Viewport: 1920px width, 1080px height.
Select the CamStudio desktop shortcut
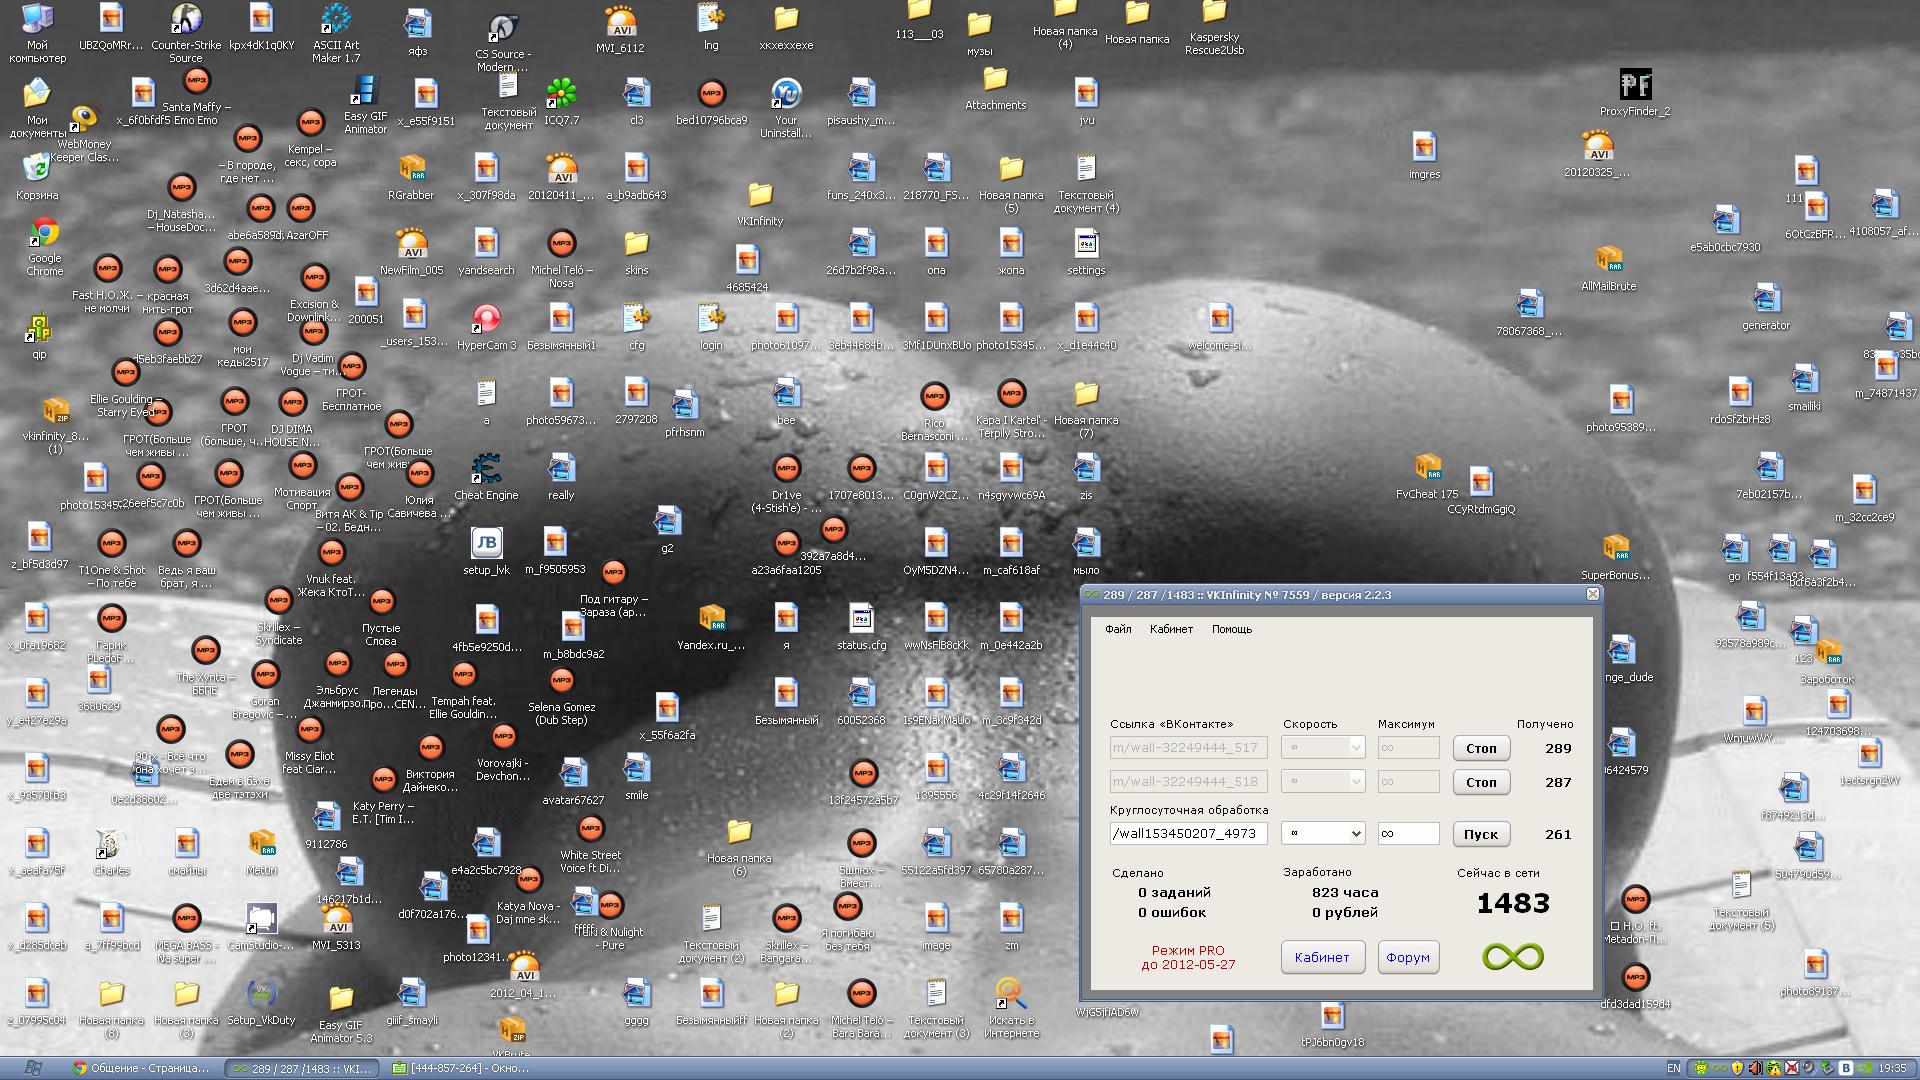261,926
